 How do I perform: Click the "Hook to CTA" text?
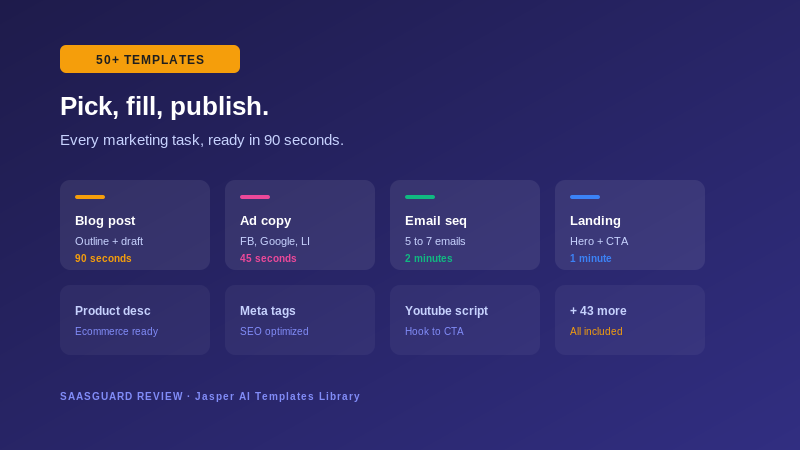pos(434,331)
